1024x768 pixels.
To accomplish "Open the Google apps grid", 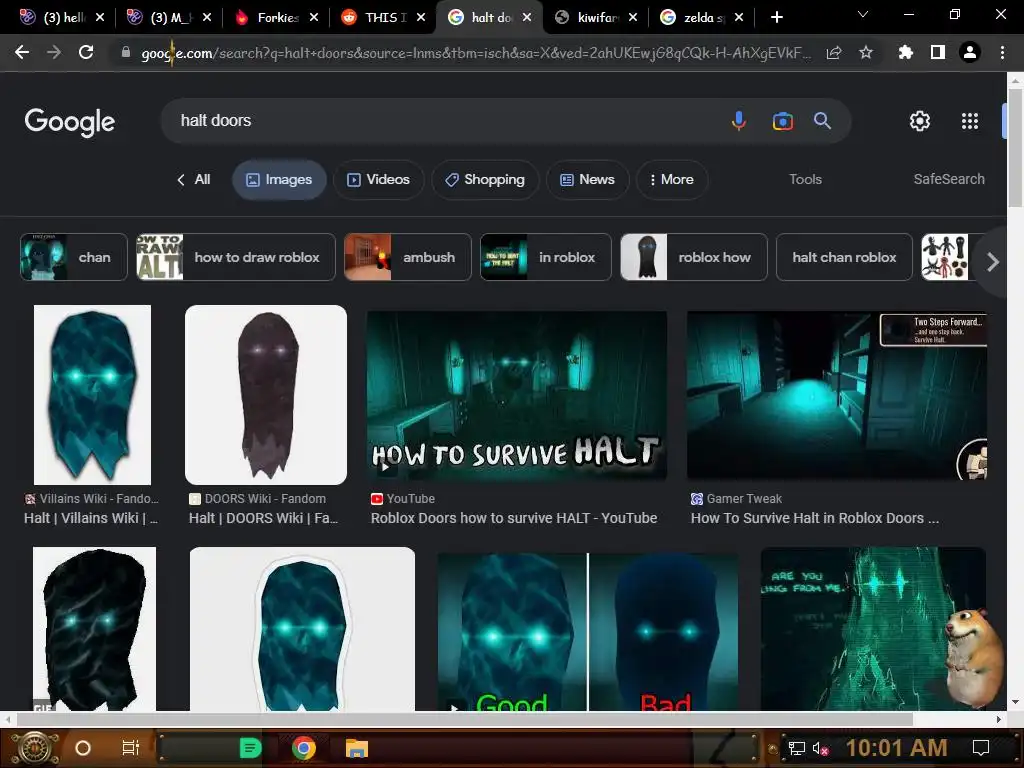I will coord(970,121).
